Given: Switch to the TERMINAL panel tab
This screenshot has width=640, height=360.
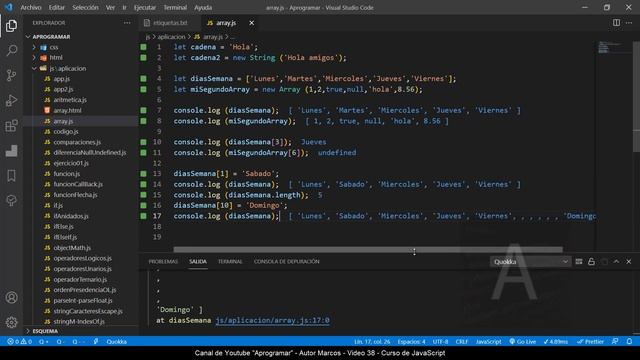Looking at the screenshot, I should (230, 262).
